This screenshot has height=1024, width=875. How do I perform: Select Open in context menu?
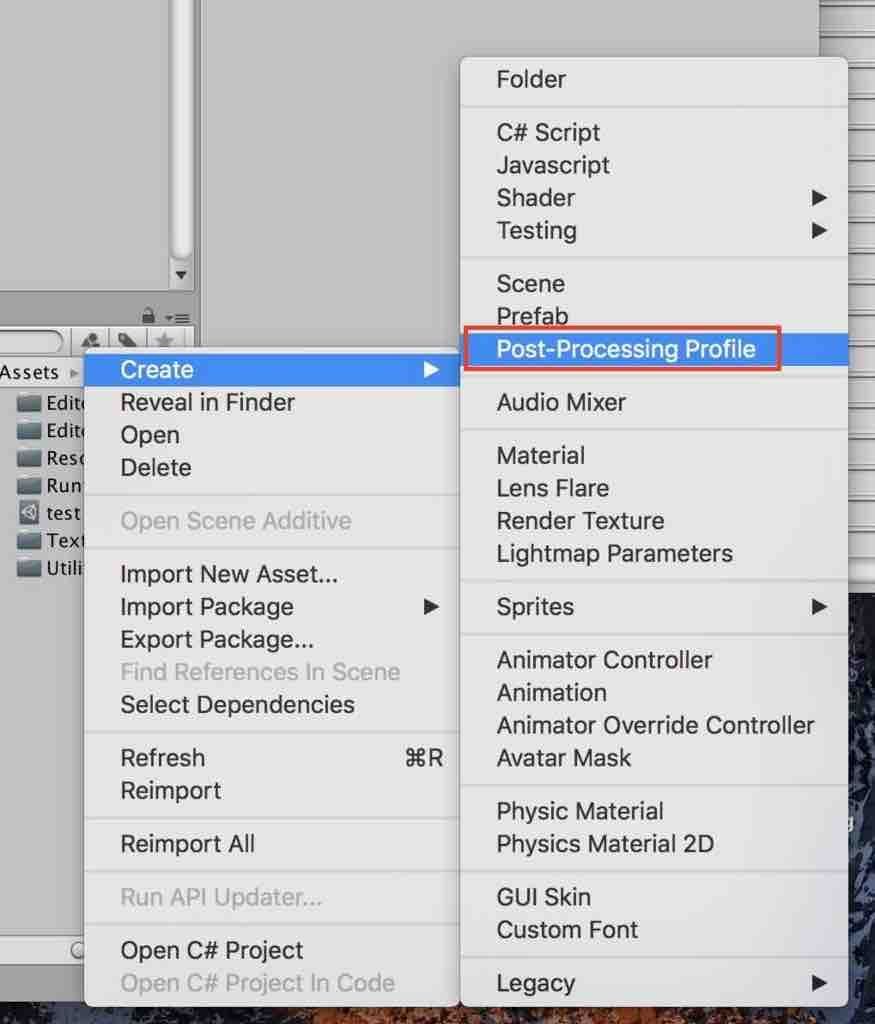tap(272, 436)
